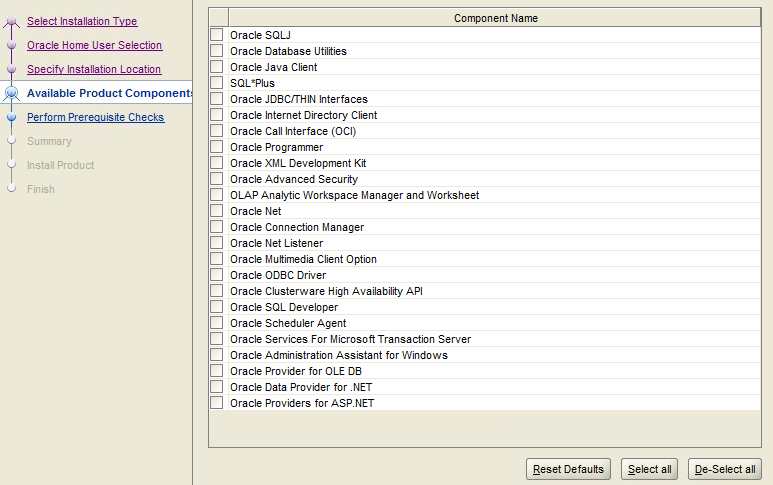Click the Component Name column header

tap(495, 18)
